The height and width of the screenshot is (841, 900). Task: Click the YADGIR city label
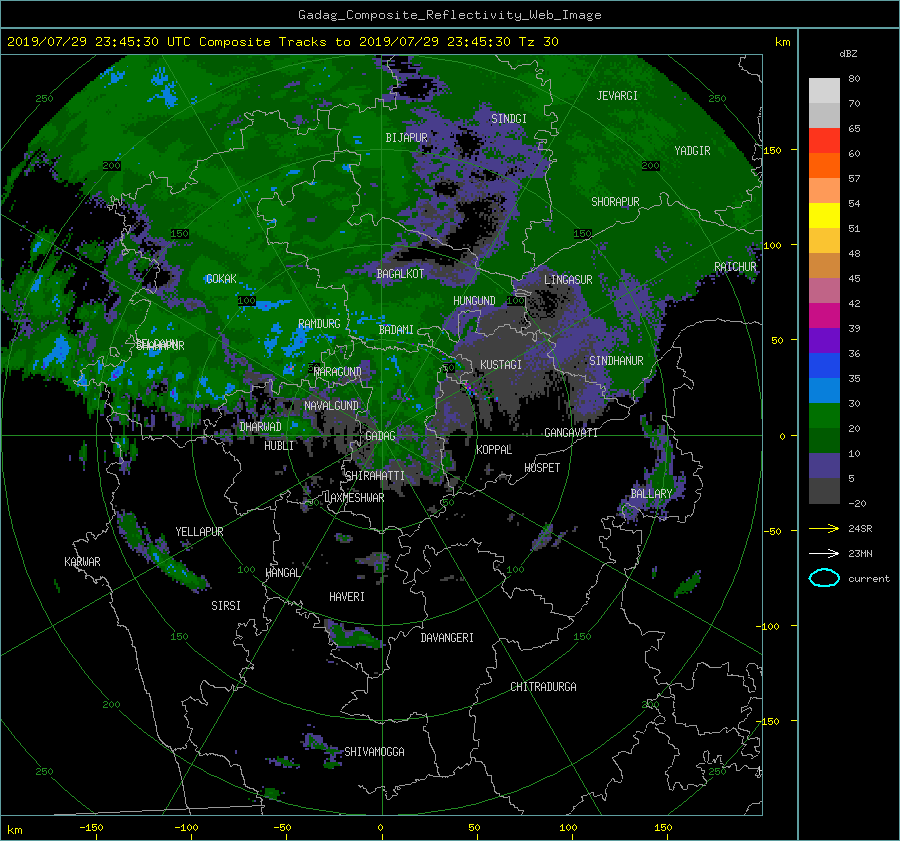(x=692, y=151)
